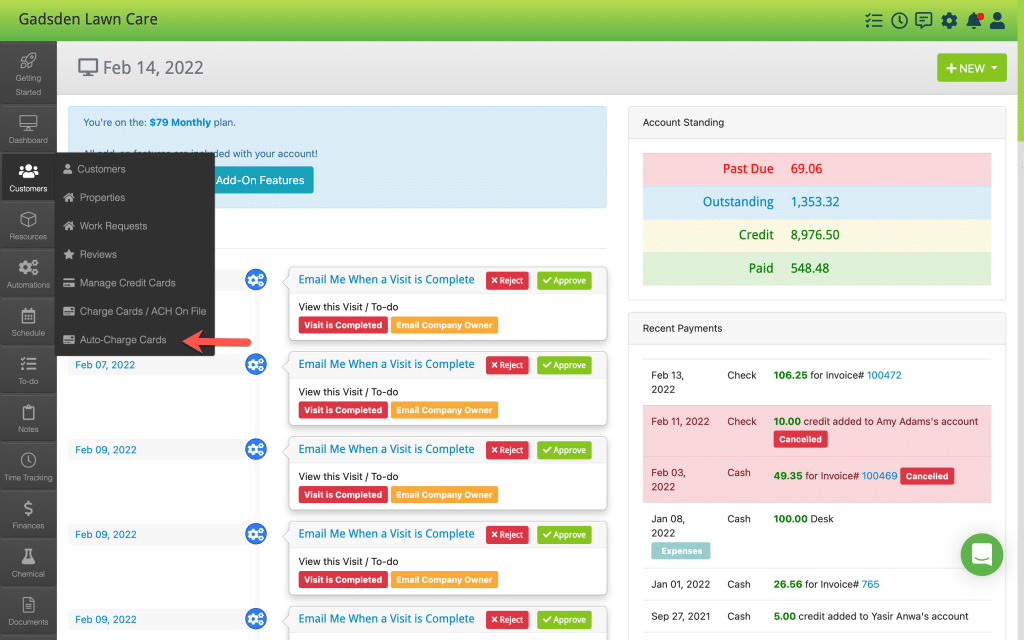The height and width of the screenshot is (640, 1024).
Task: Open the notifications bell icon
Action: [x=974, y=20]
